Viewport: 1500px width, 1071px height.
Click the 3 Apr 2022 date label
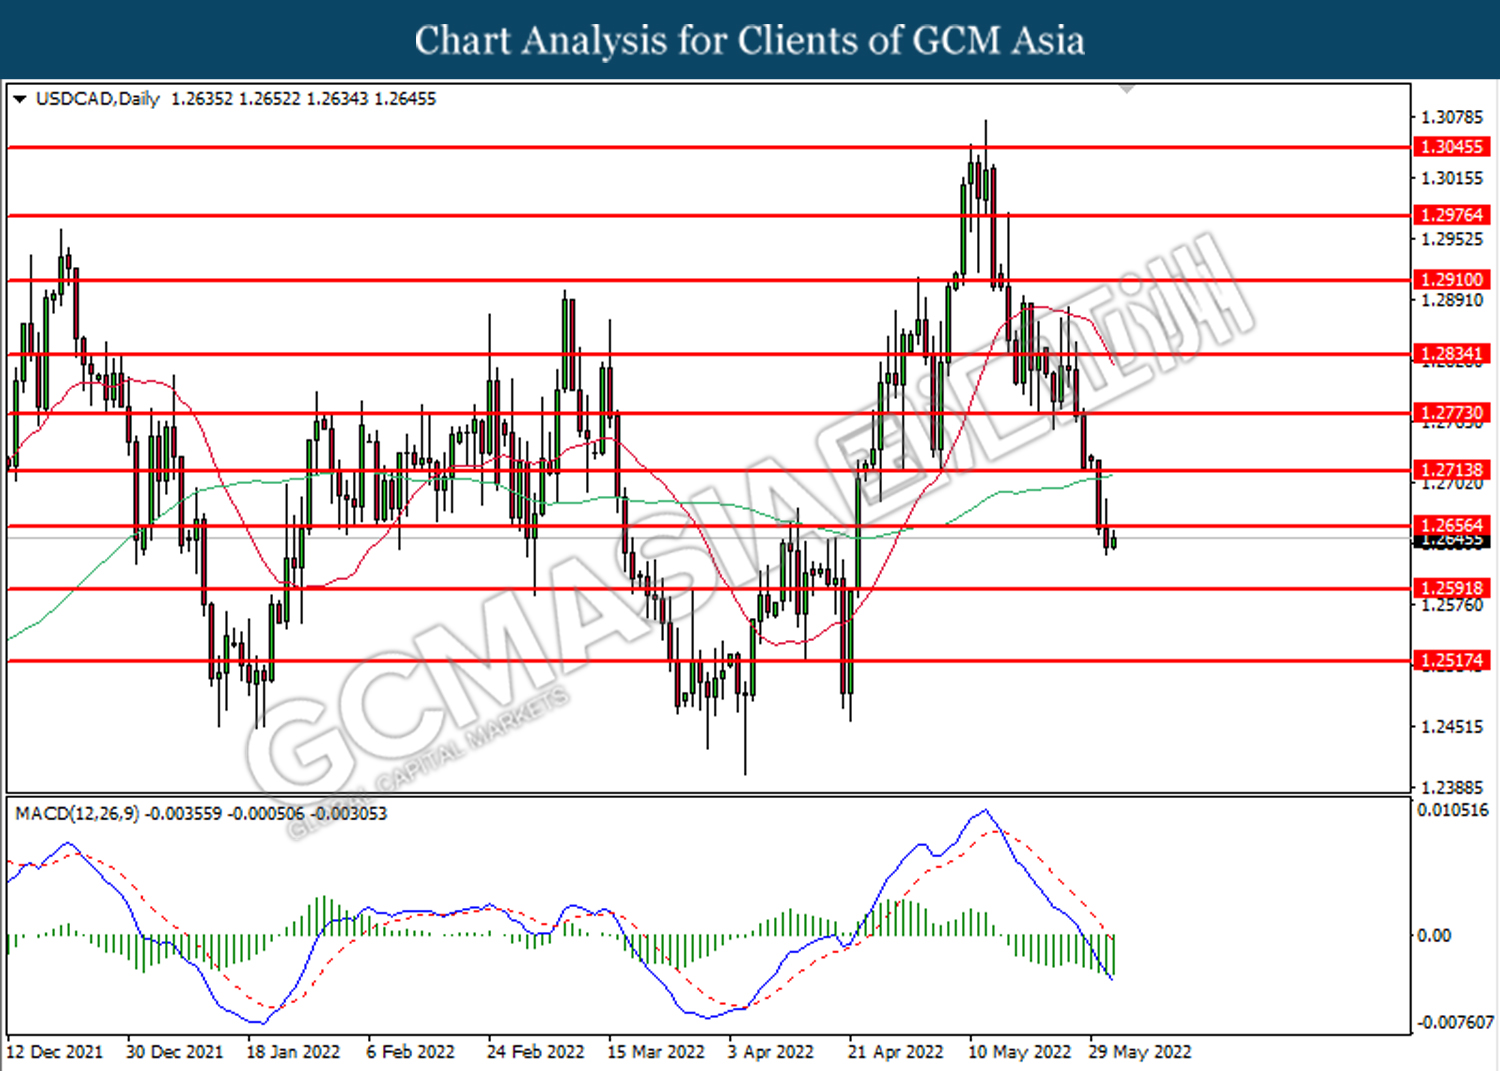coord(771,1052)
